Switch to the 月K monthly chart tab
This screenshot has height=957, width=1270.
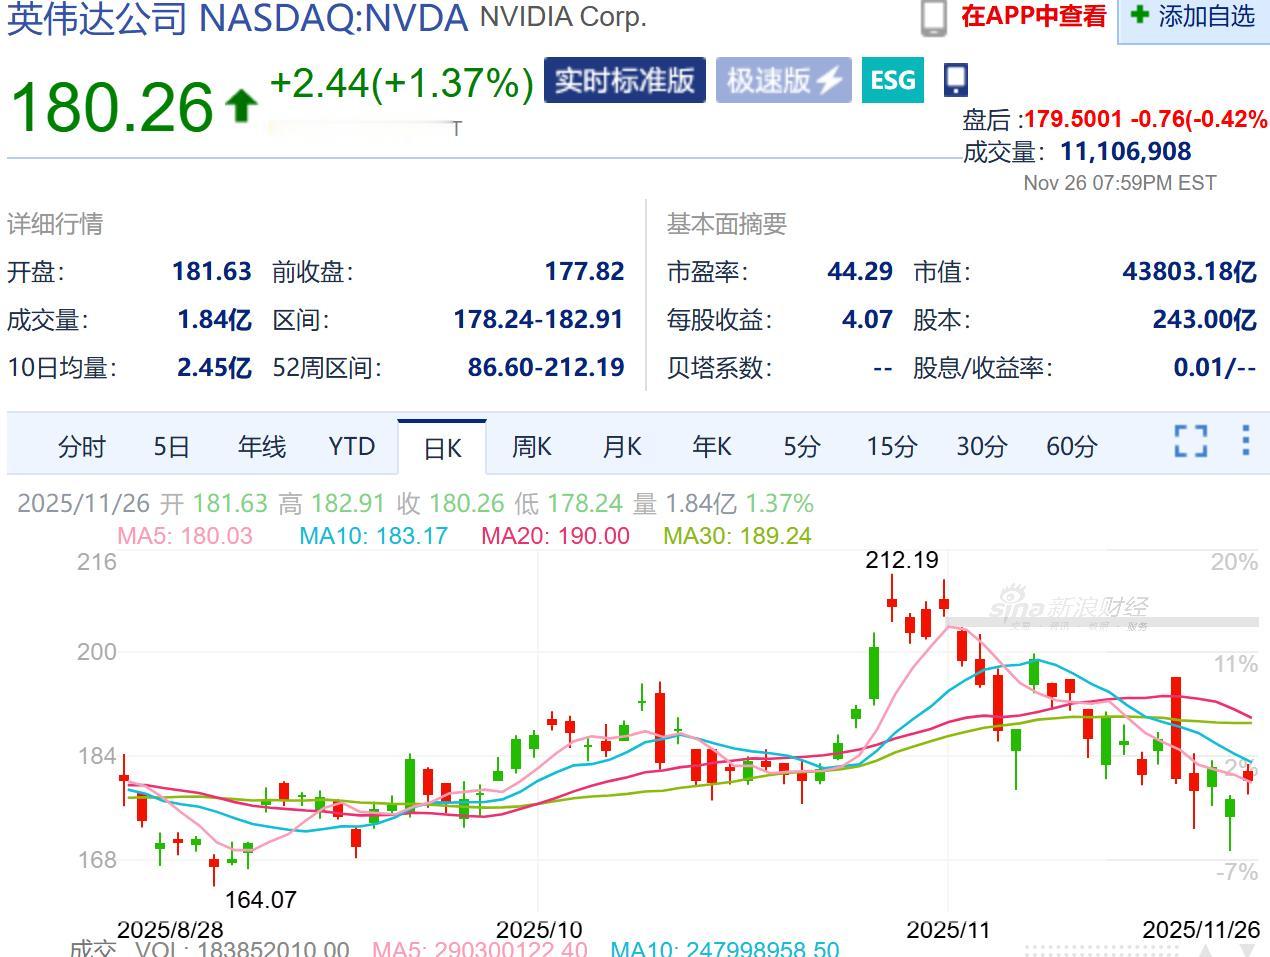[x=621, y=447]
